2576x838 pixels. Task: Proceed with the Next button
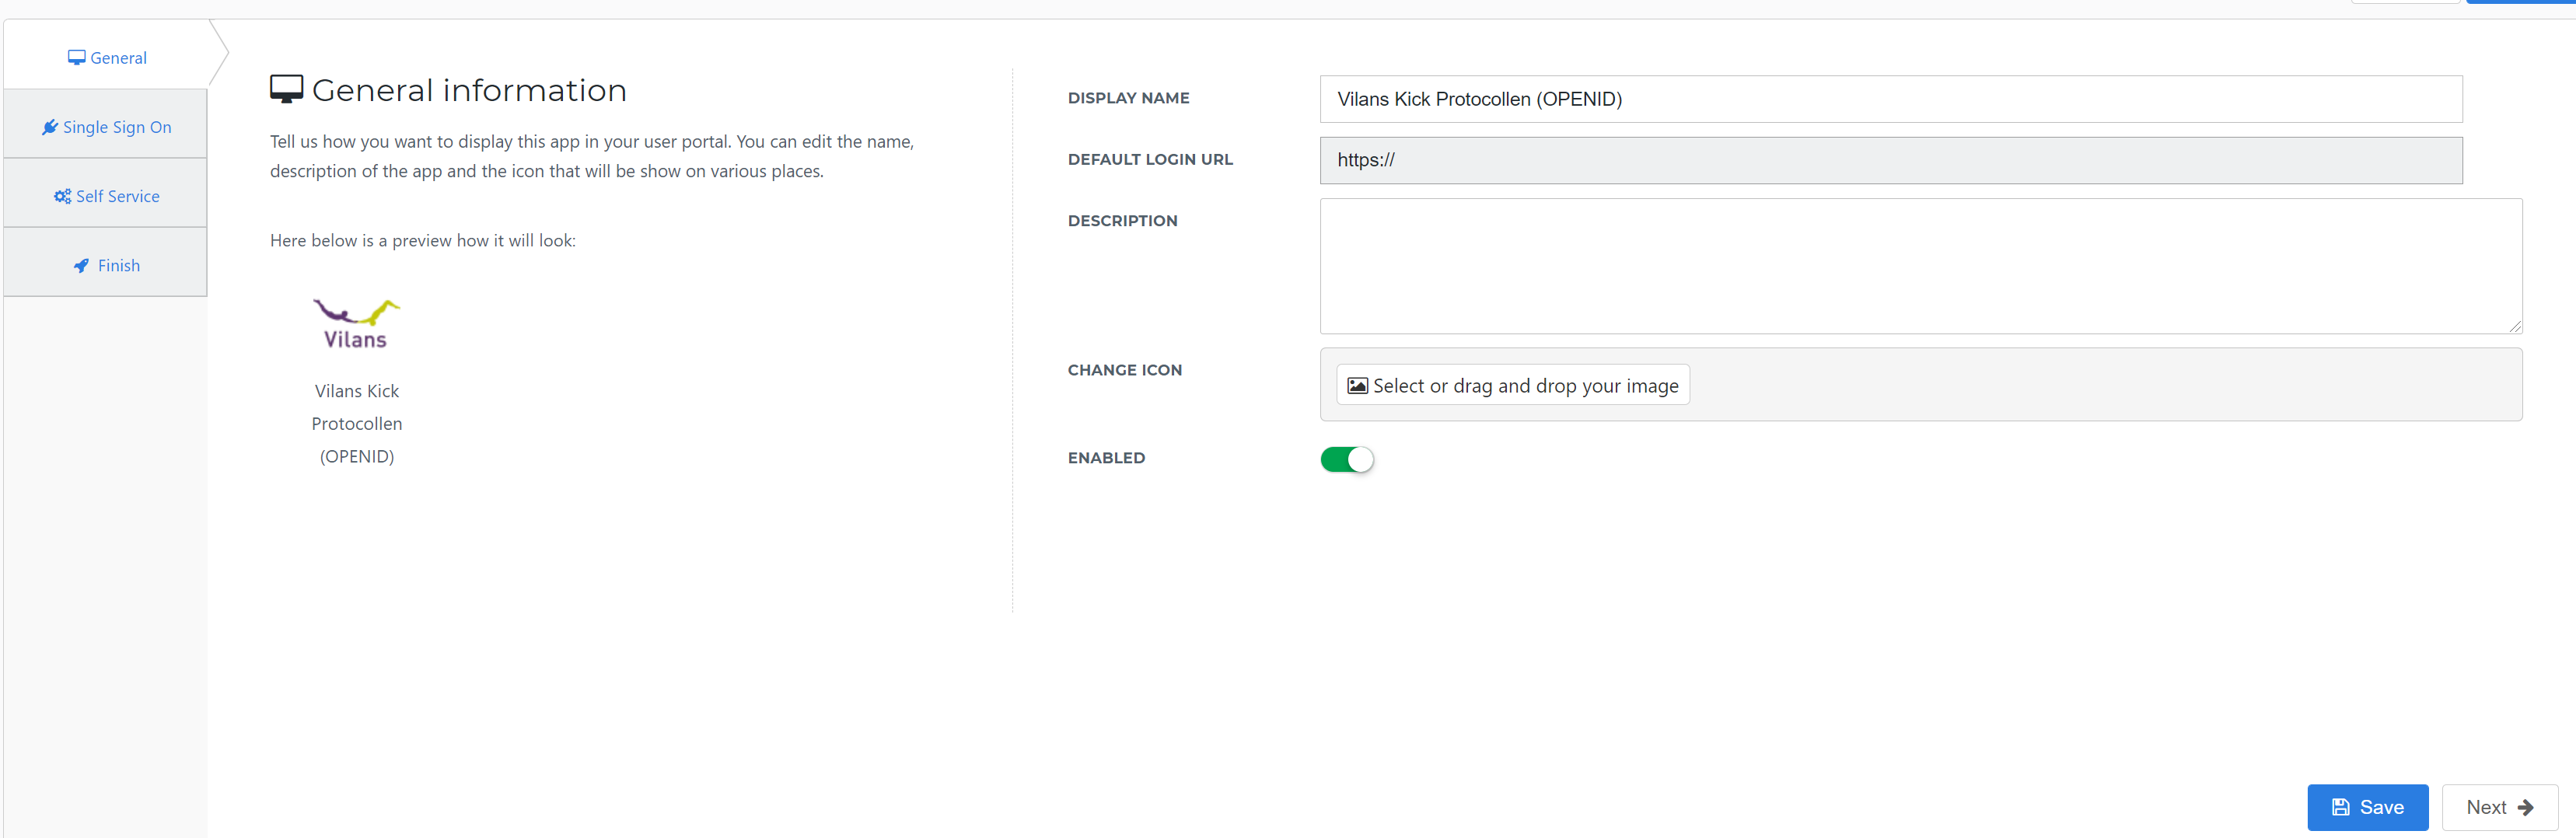[x=2499, y=807]
